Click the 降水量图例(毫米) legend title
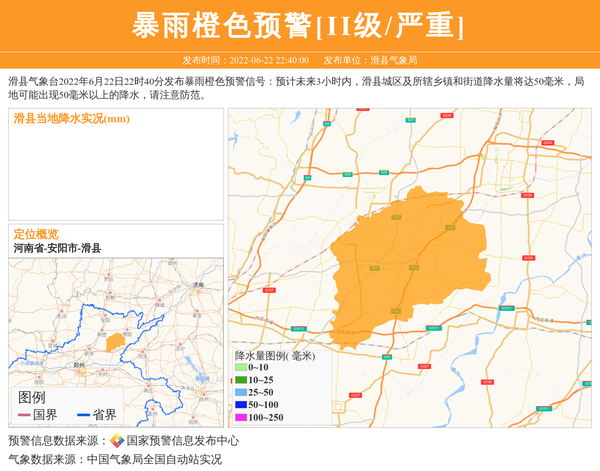600x471 pixels. 274,356
